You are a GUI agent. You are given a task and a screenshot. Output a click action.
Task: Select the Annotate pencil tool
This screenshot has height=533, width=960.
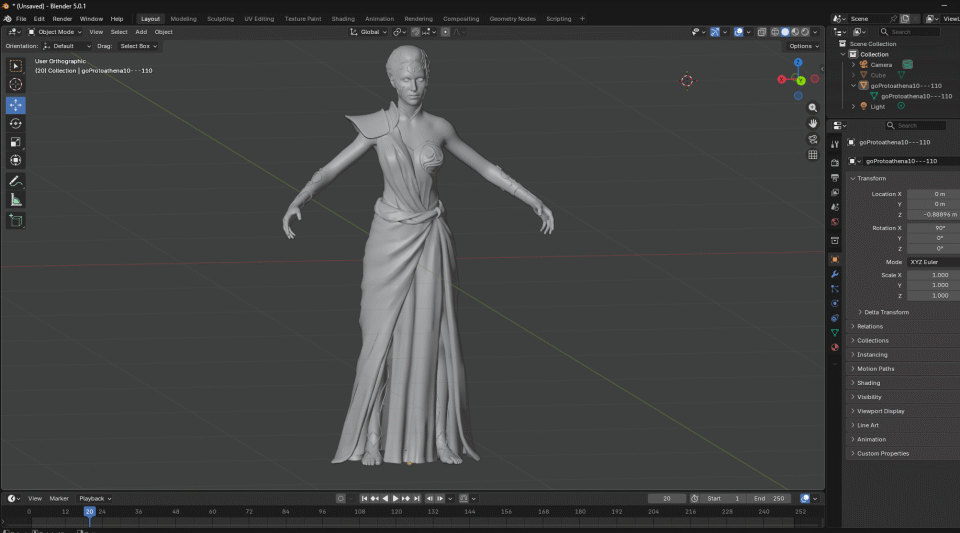(16, 181)
